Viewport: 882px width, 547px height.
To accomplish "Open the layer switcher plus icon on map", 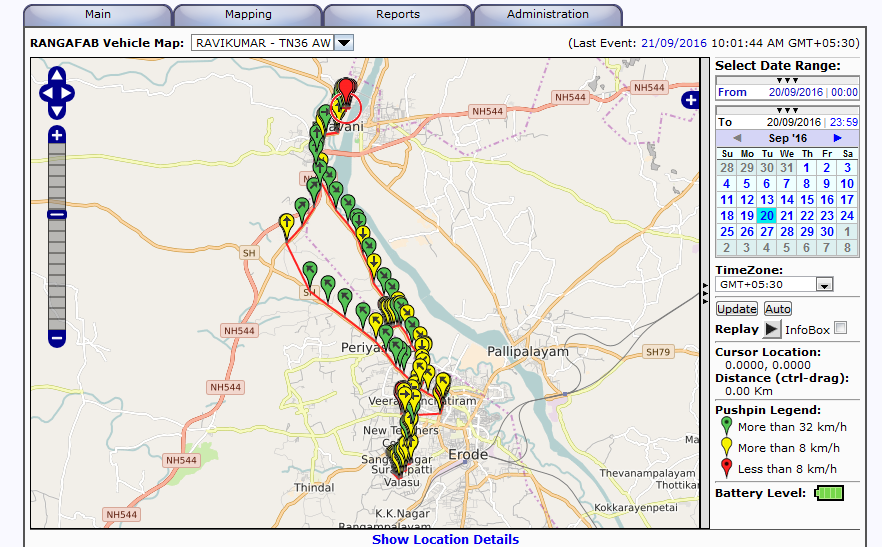I will click(690, 100).
